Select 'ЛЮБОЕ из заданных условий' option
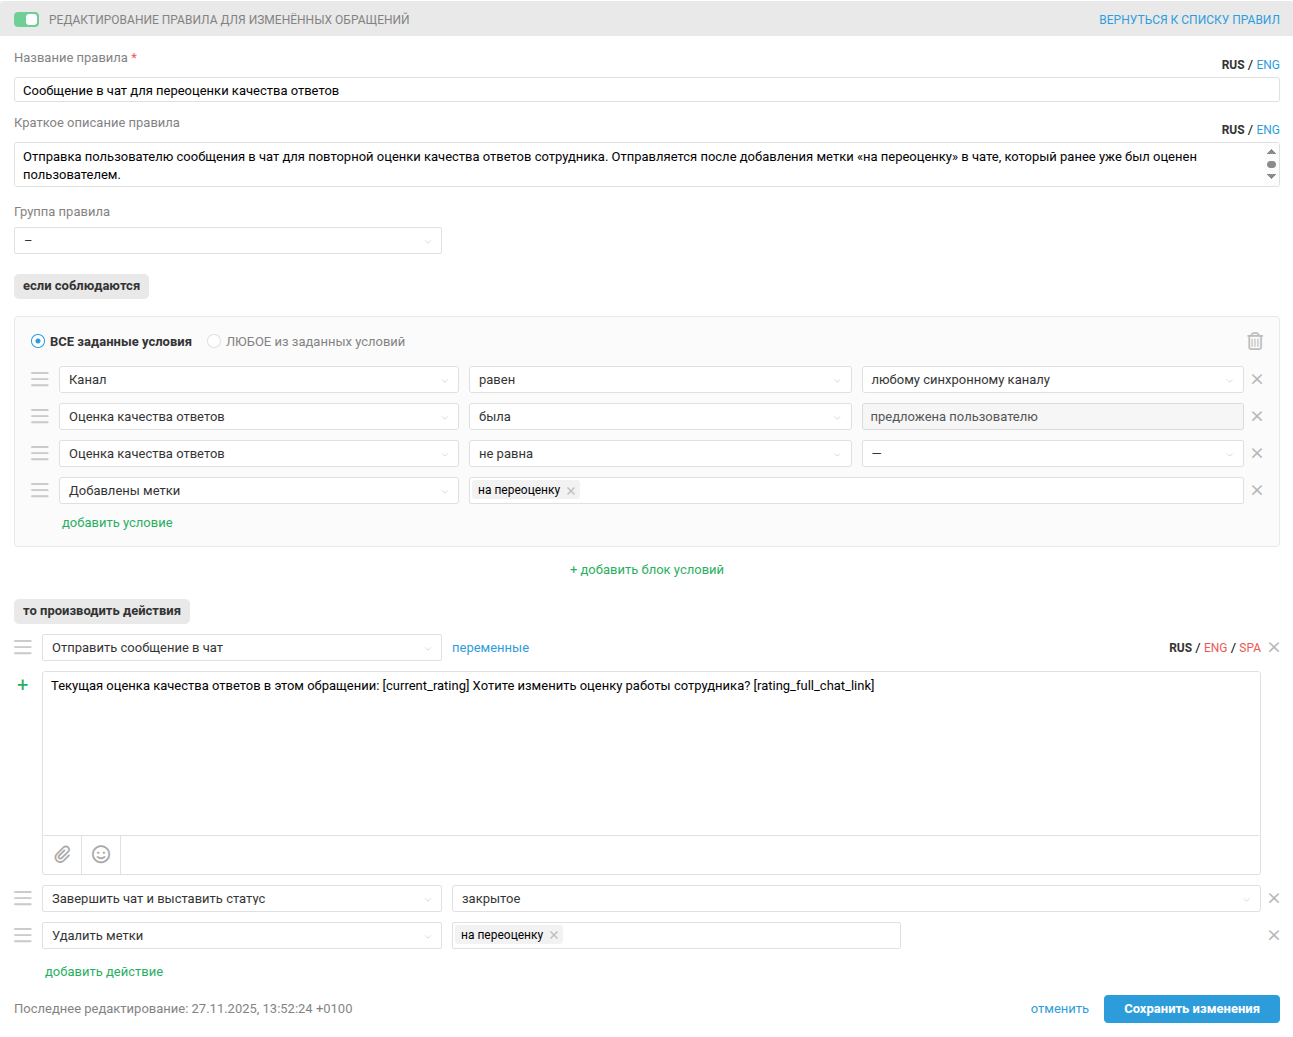This screenshot has width=1293, height=1037. (x=214, y=341)
